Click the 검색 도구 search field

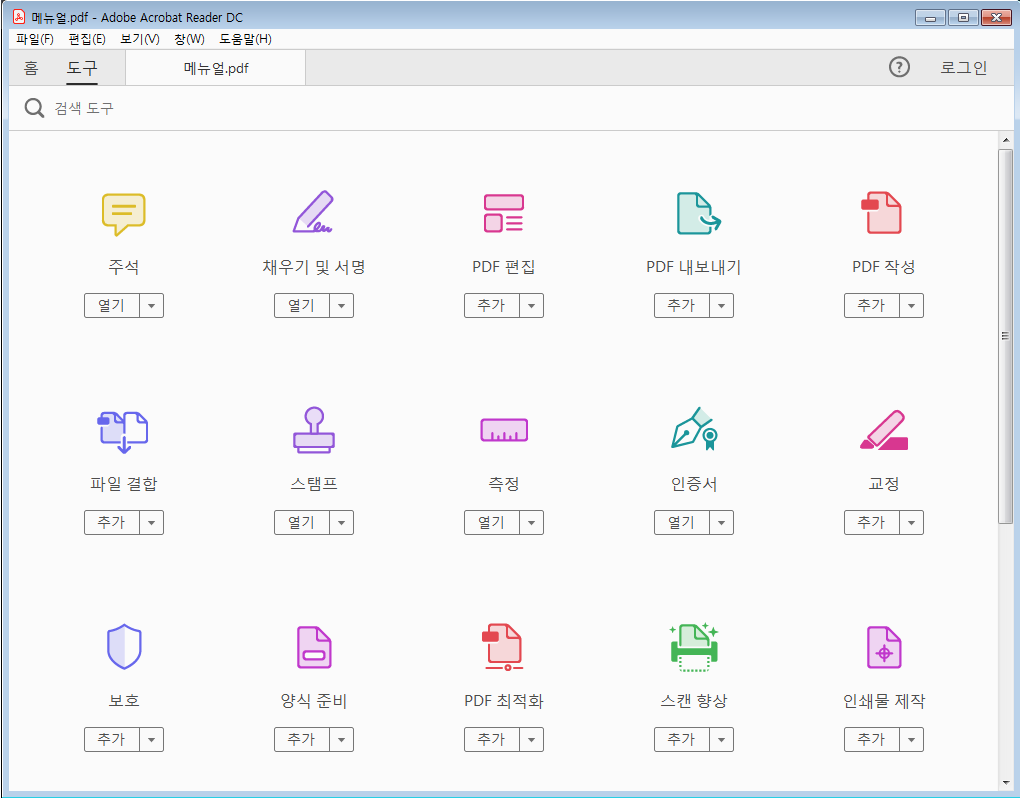tap(511, 108)
